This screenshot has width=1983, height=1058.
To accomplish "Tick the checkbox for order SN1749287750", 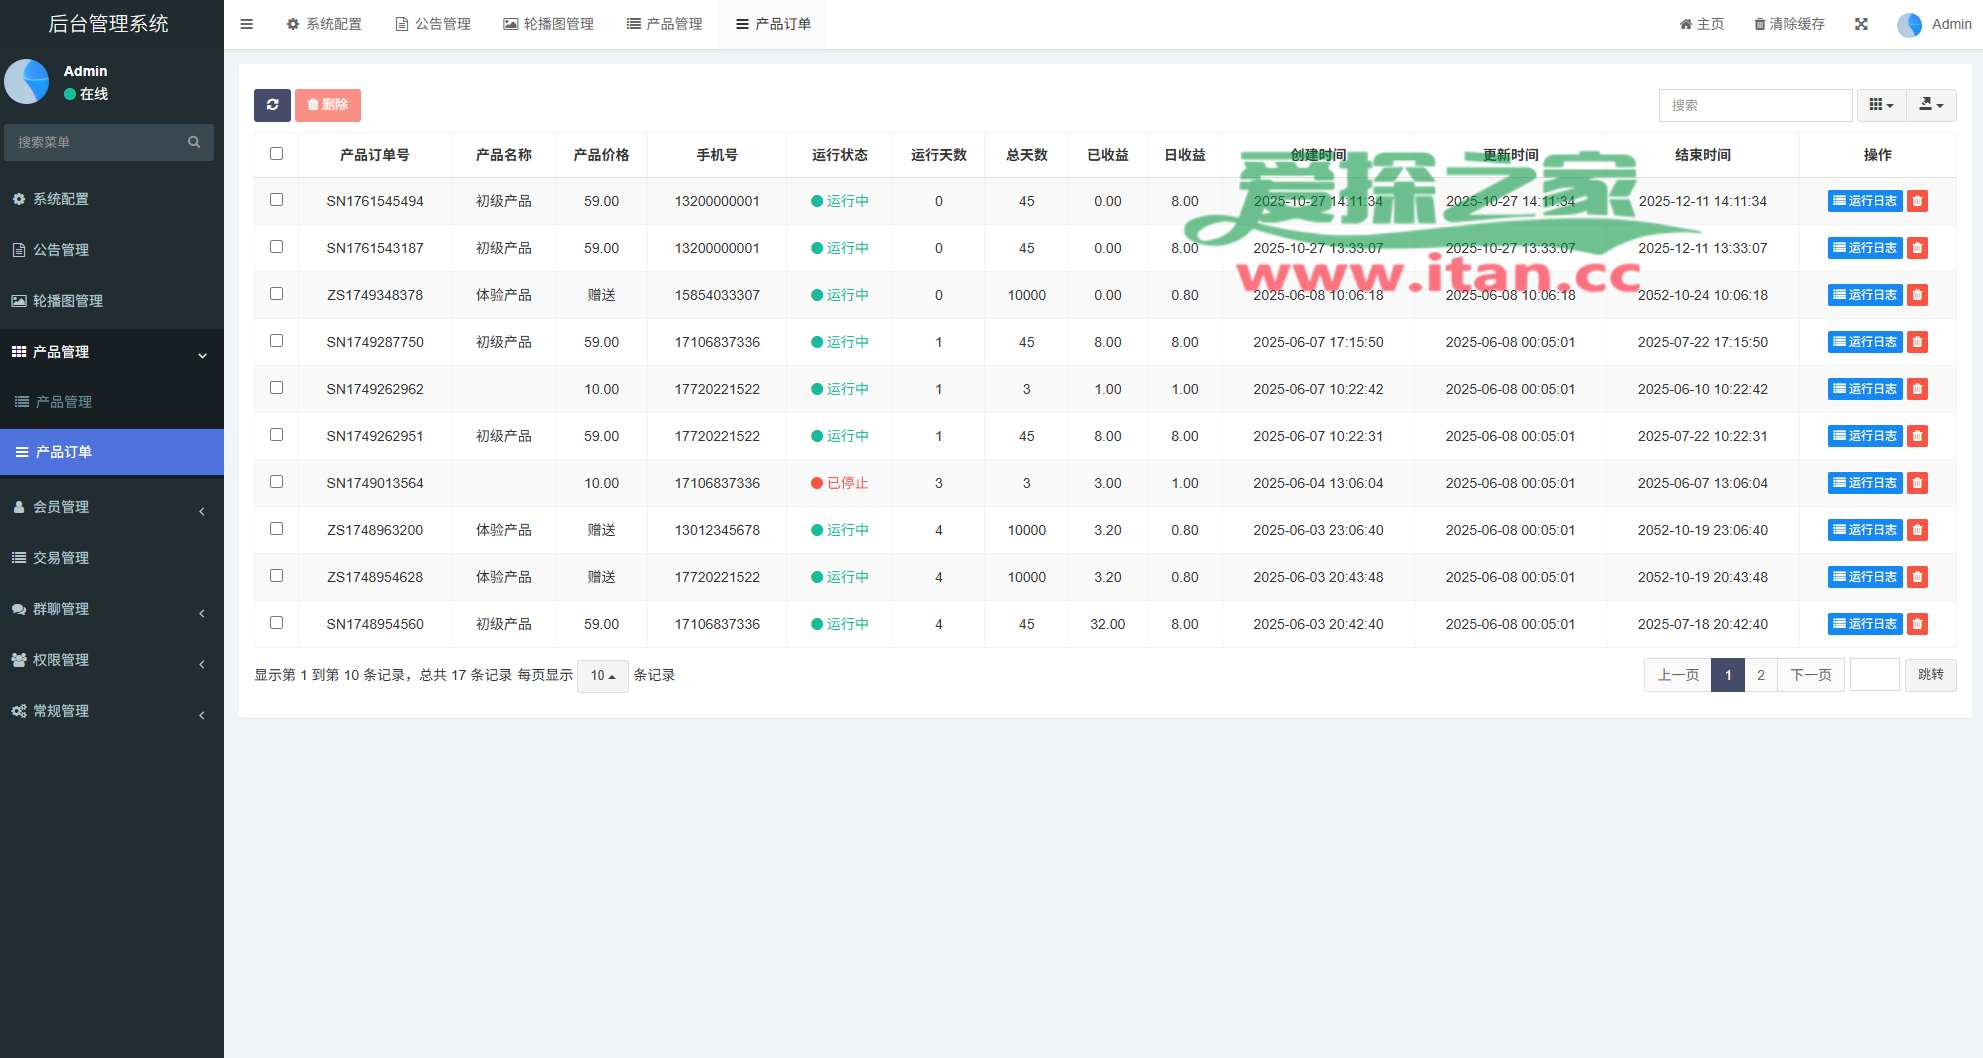I will point(277,341).
